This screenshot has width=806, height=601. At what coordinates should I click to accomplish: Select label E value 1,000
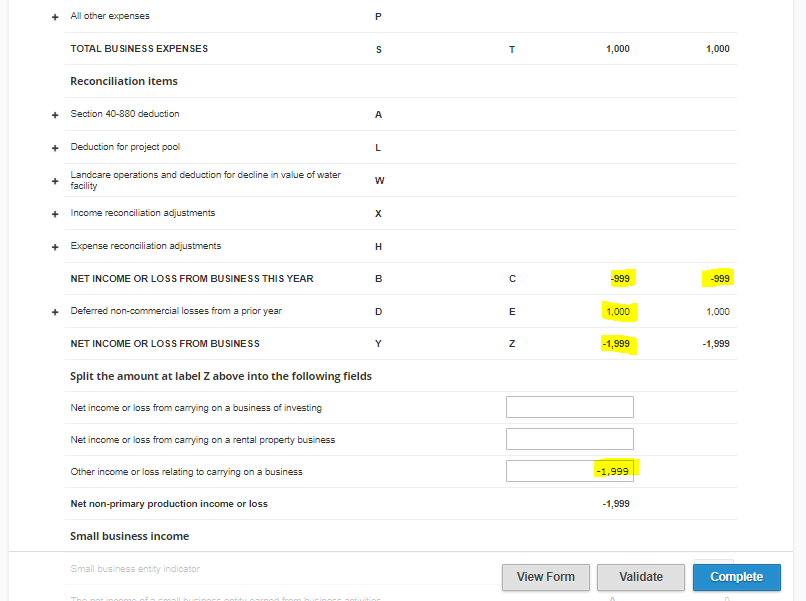pos(618,312)
